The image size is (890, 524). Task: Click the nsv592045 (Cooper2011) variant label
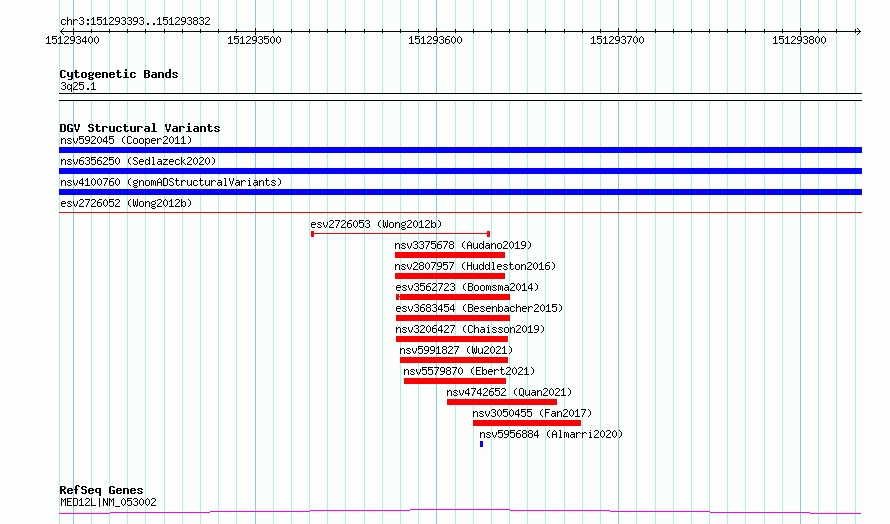coord(126,140)
